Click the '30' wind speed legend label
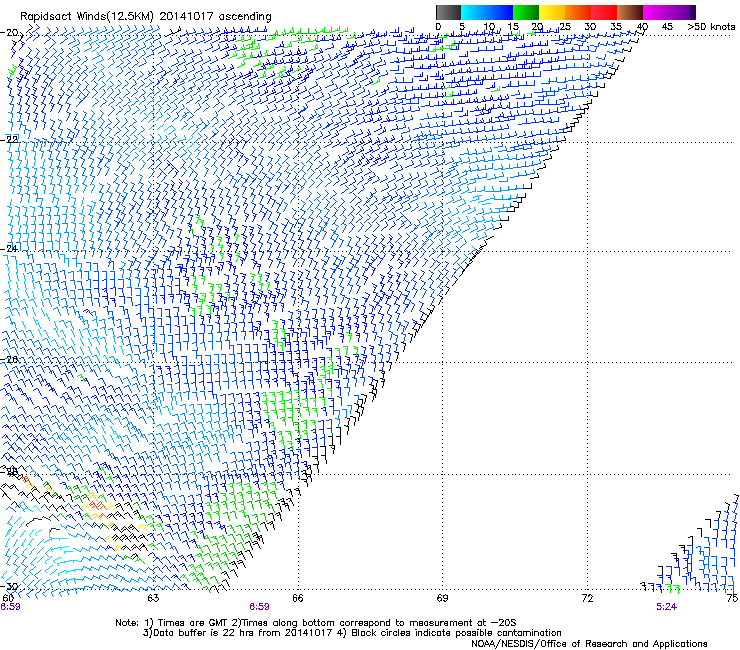Viewport: 740px width, 650px height. click(x=590, y=27)
